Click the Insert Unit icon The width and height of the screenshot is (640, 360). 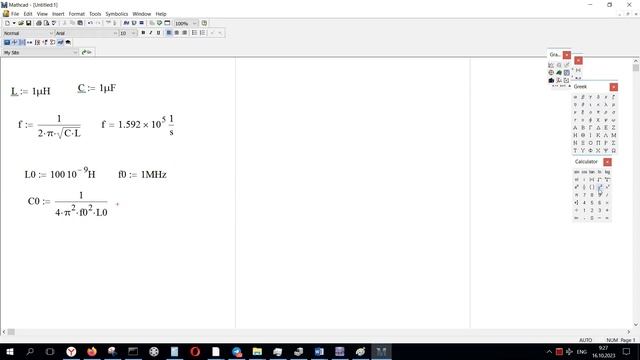pyautogui.click(x=134, y=23)
